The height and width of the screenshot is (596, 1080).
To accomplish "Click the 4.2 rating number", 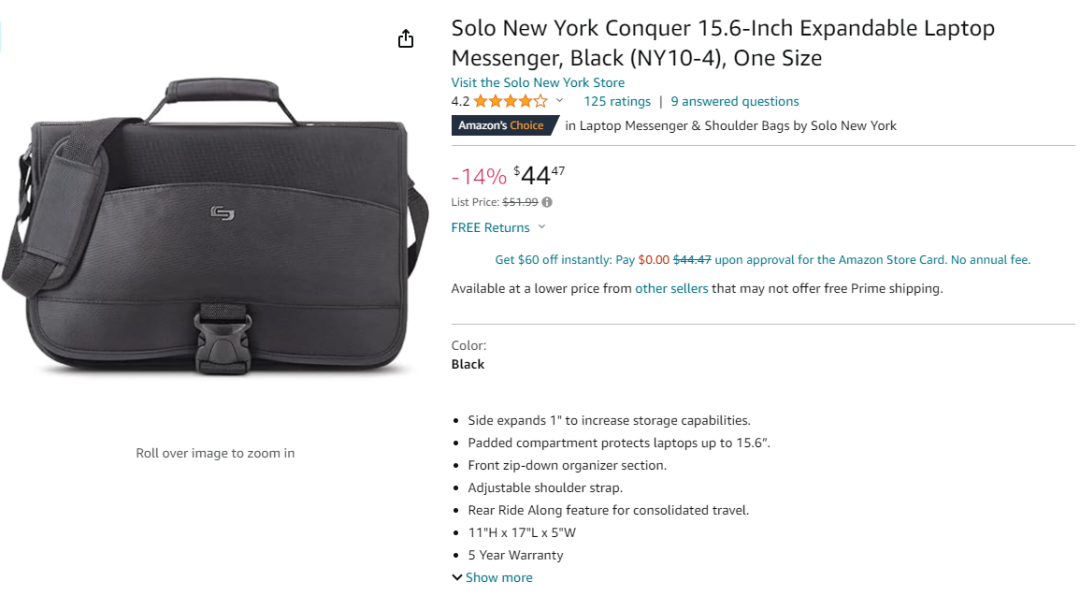I will pos(460,101).
